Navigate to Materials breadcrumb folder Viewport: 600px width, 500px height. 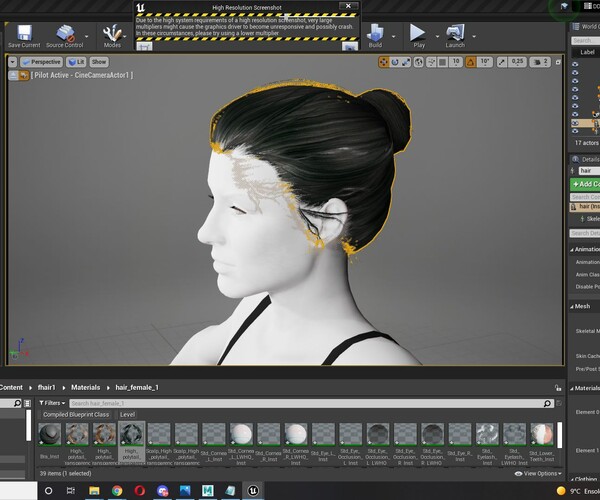85,388
